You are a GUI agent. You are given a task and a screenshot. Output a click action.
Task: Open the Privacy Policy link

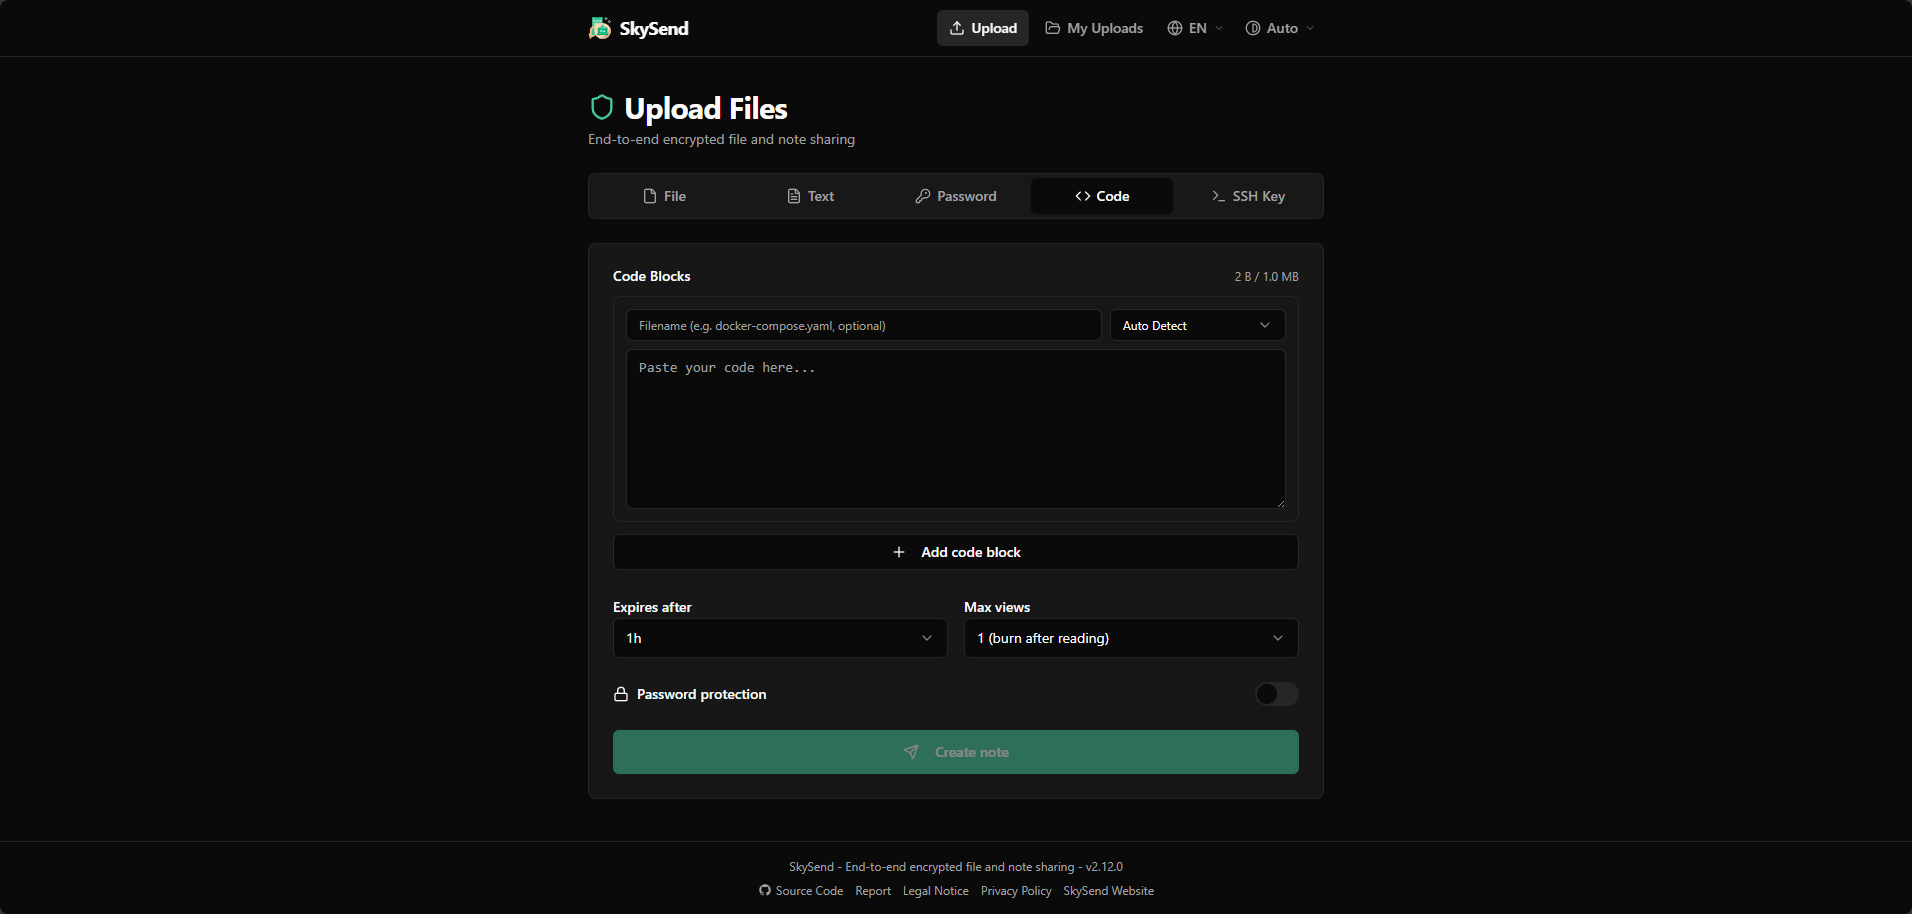(1016, 890)
